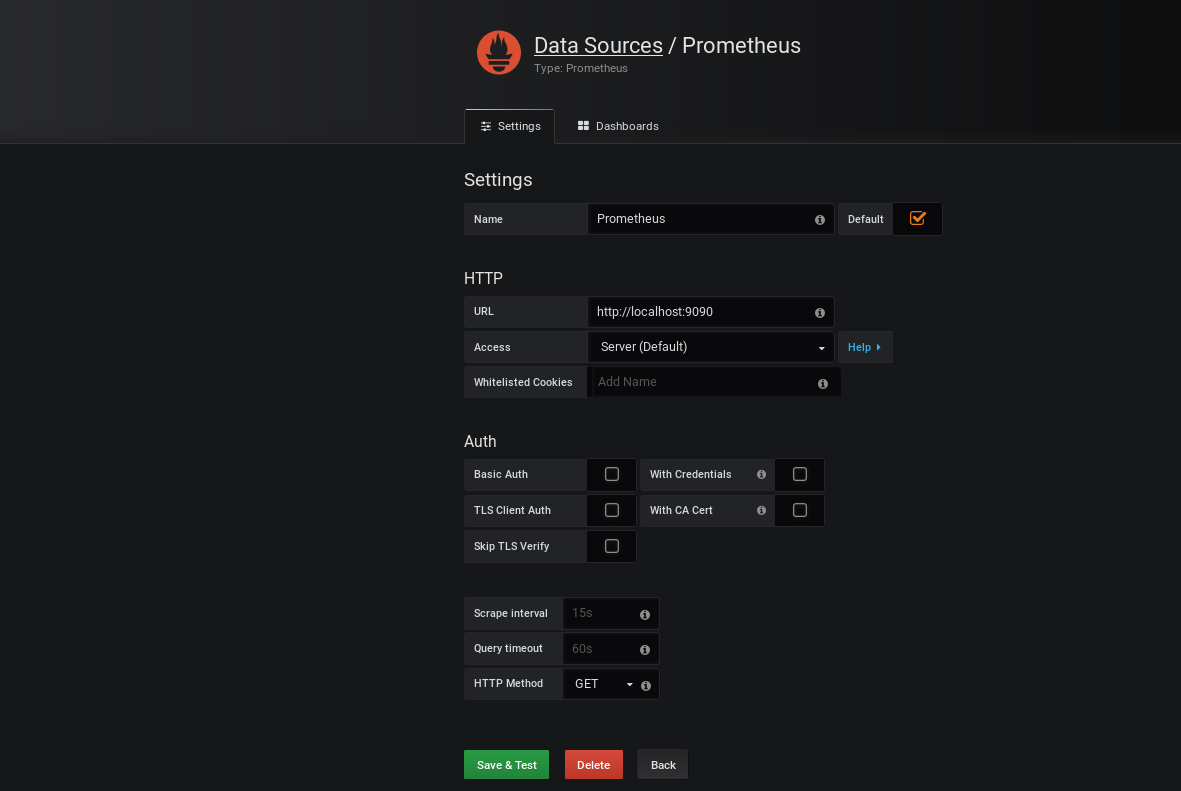
Task: Enable Skip TLS Verify
Action: [x=611, y=546]
